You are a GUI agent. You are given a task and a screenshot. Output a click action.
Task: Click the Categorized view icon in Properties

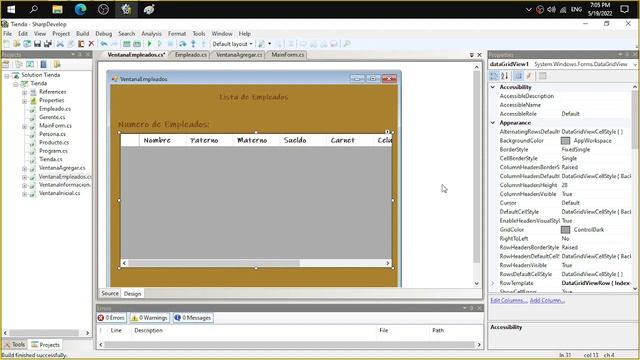[x=494, y=76]
